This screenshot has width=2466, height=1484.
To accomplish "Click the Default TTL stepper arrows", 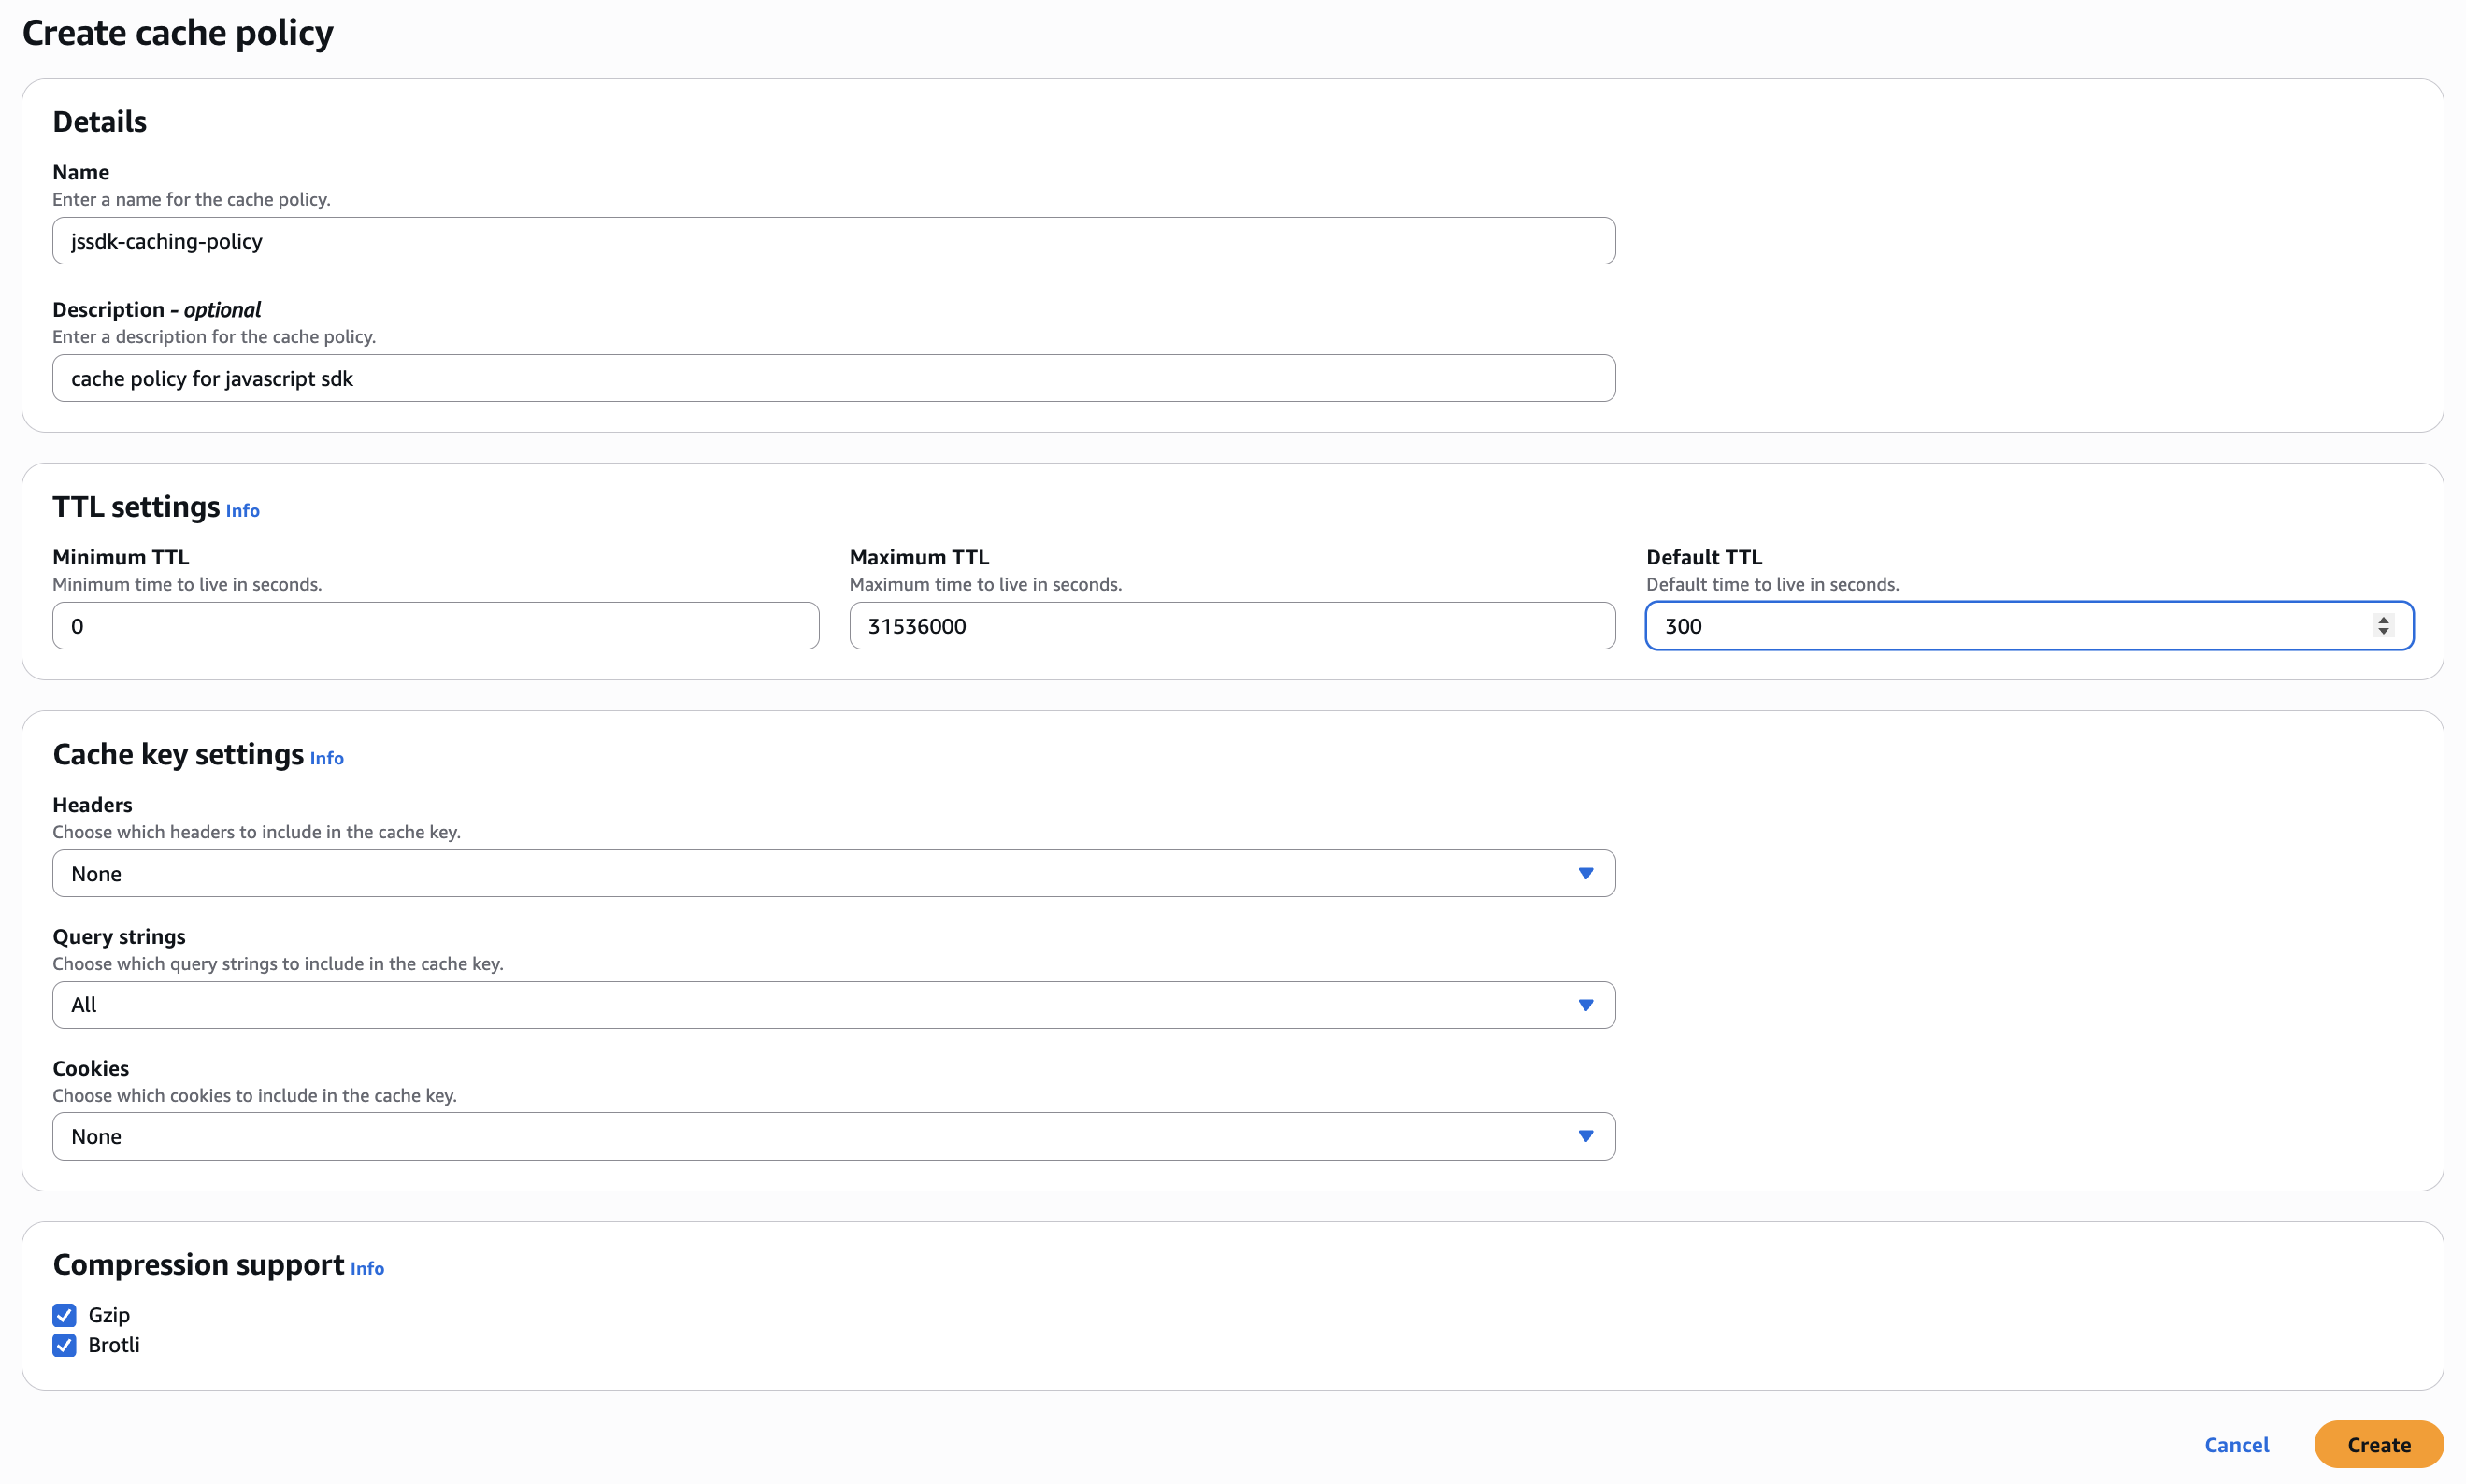I will [2383, 626].
